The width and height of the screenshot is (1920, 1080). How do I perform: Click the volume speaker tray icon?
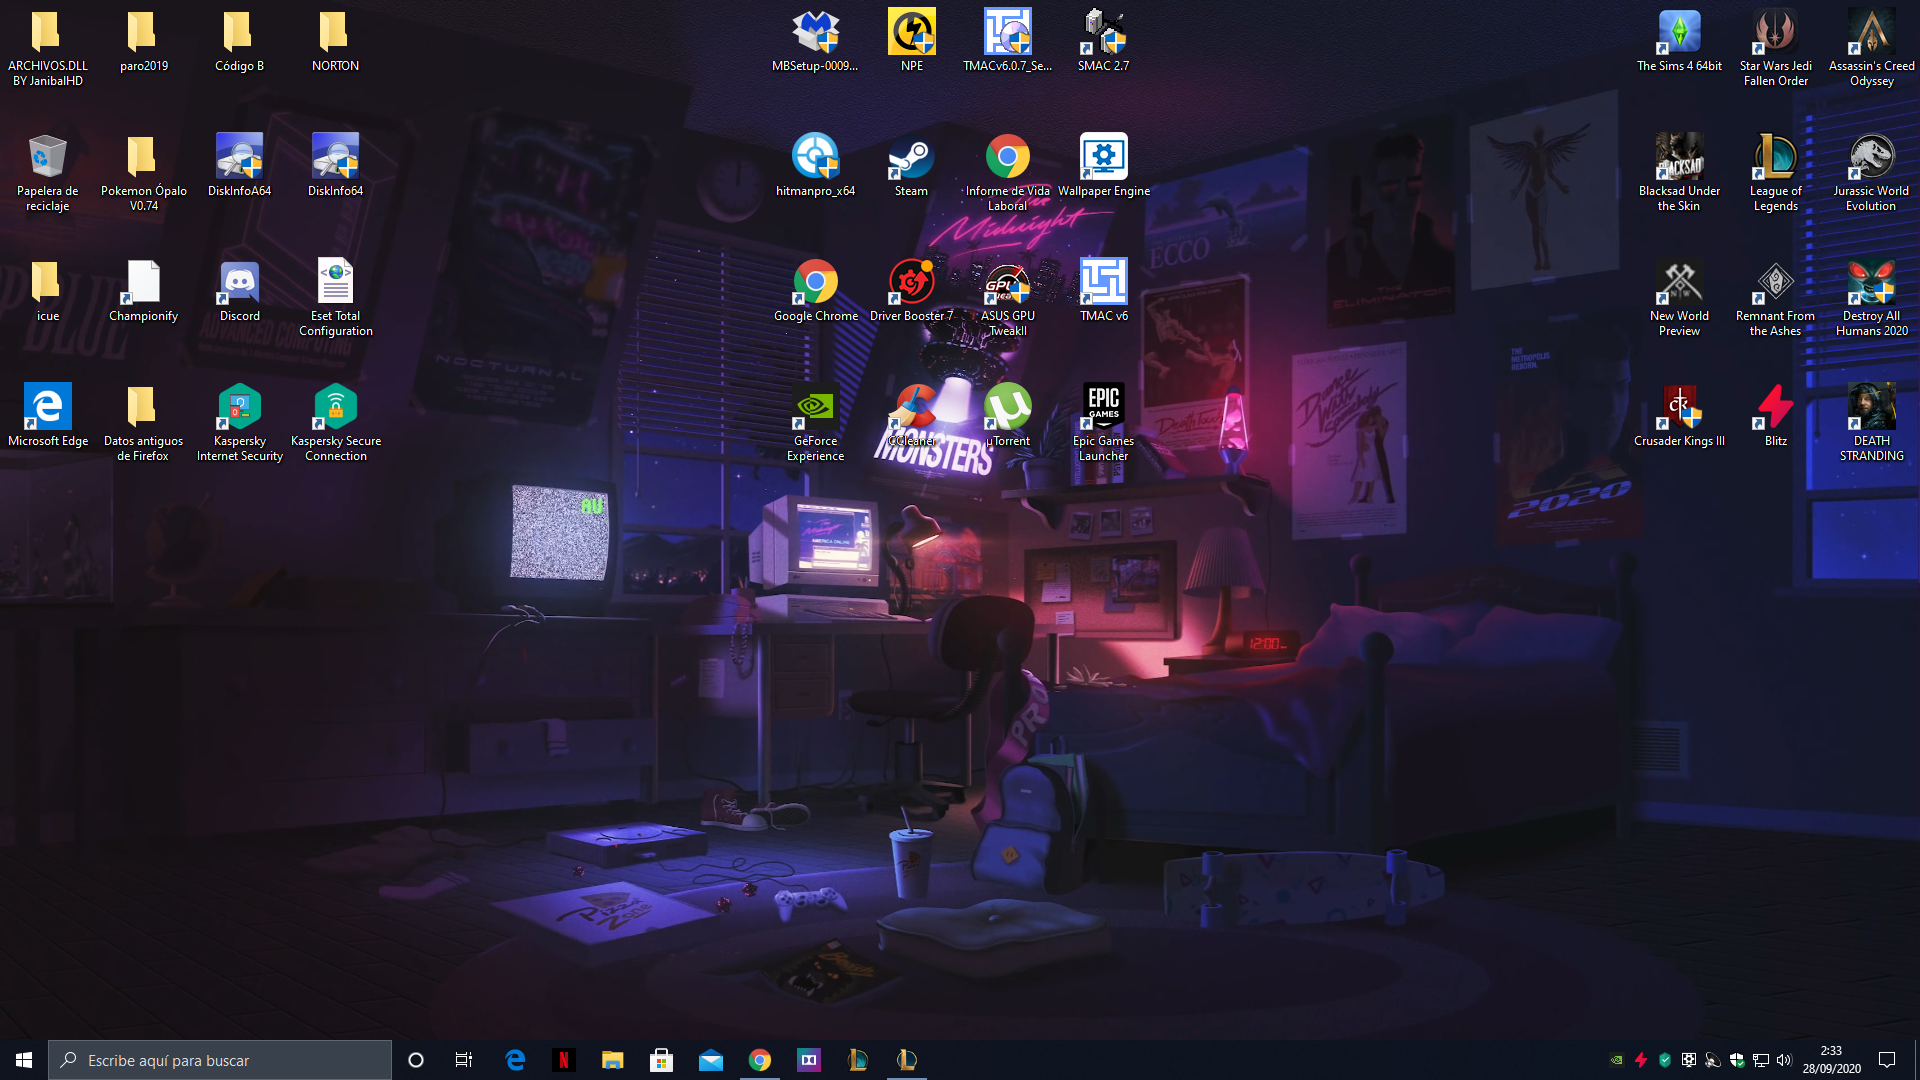pyautogui.click(x=1785, y=1060)
